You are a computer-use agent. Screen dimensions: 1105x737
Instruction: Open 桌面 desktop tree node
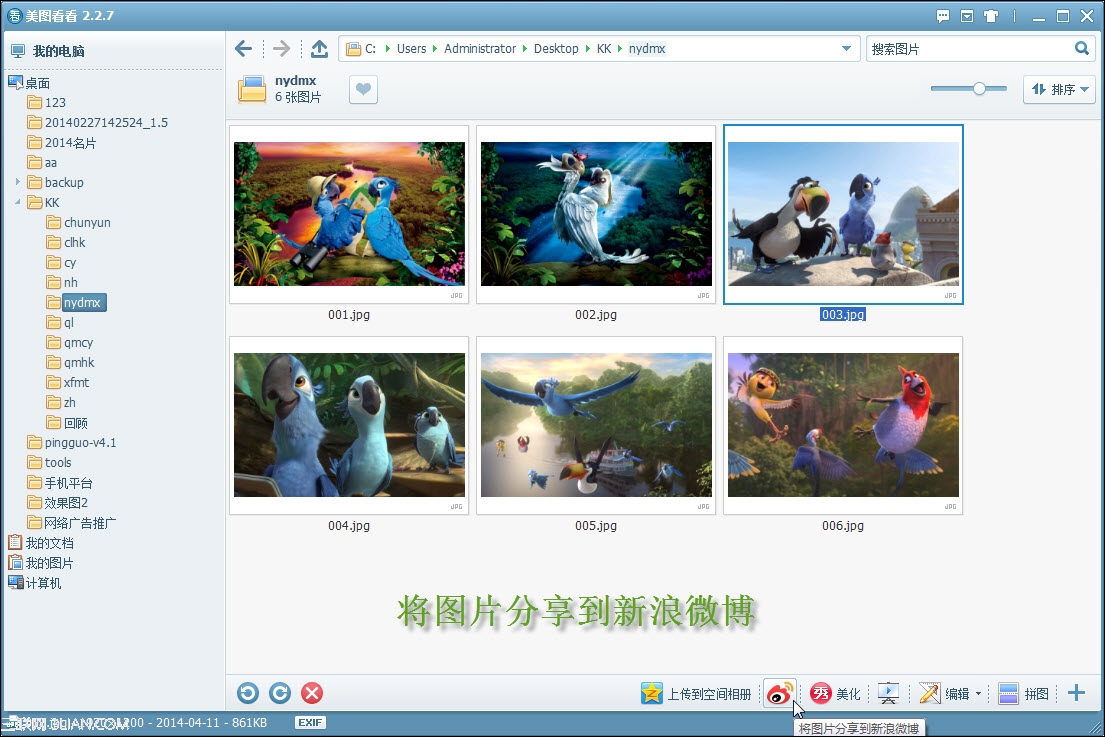(30, 82)
